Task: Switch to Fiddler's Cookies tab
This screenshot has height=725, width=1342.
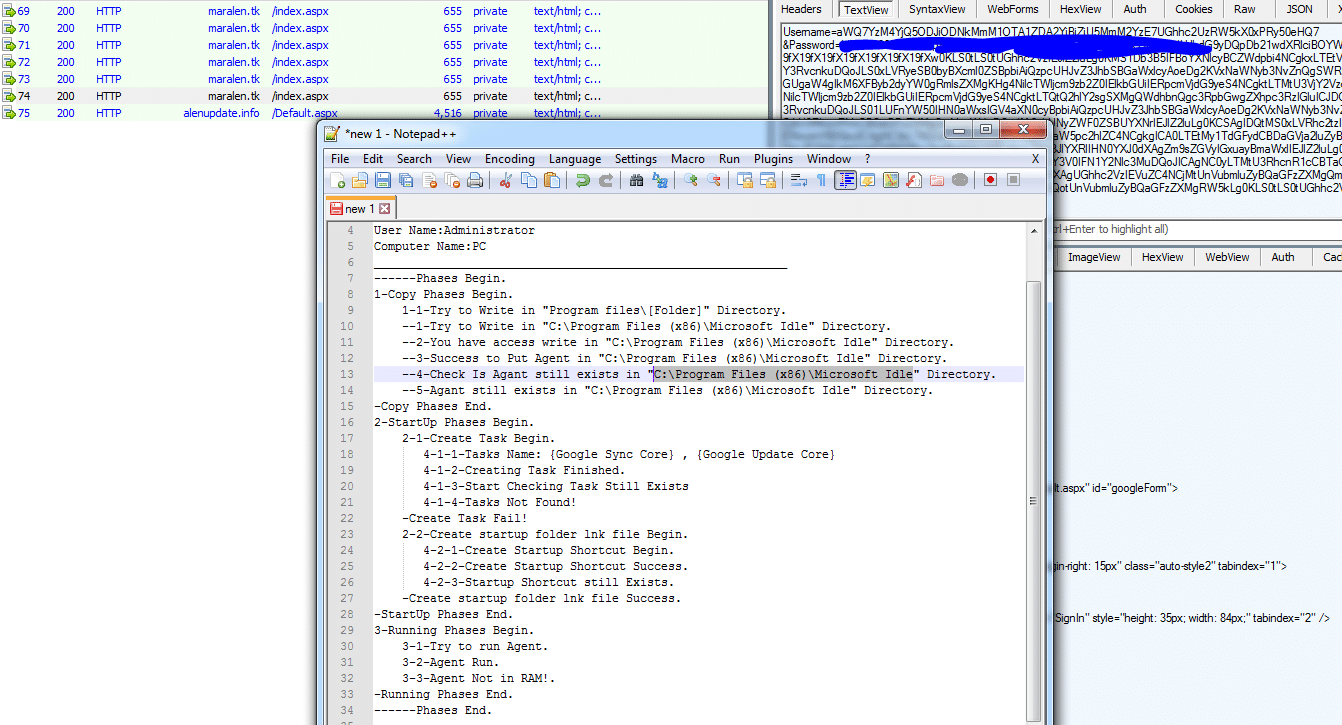Action: (1193, 9)
